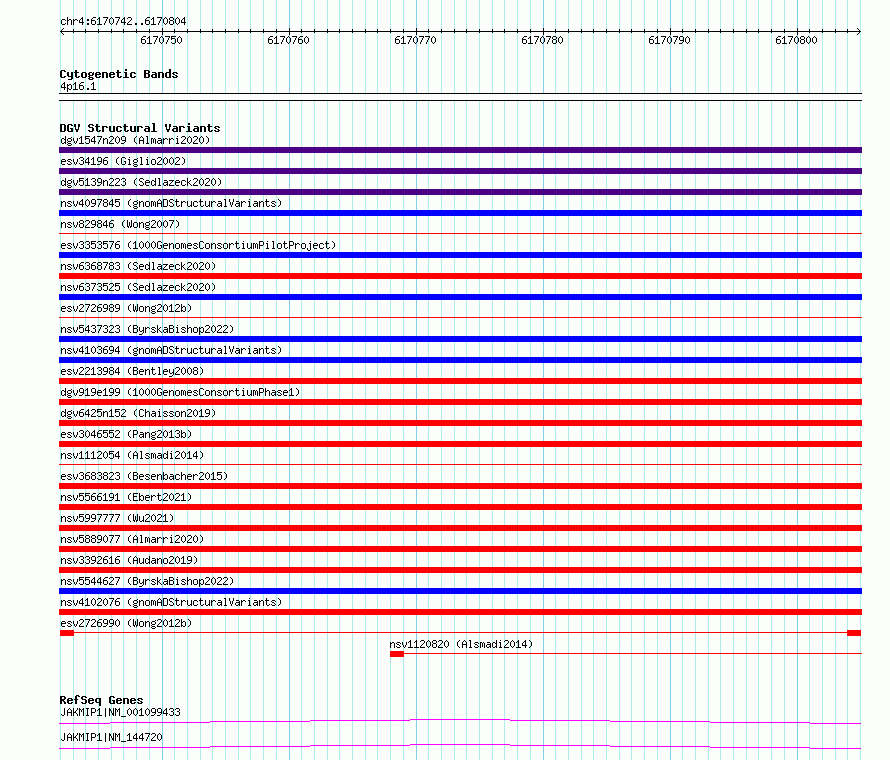The image size is (890, 760).
Task: Open variant esv2726990 (Wong2012b)
Action: [126, 623]
